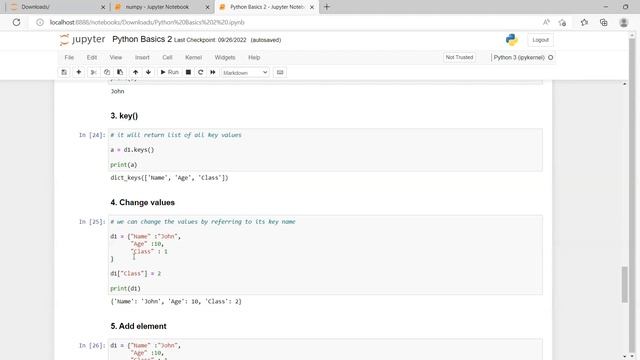Select the '5. Add element' heading cell
Image resolution: width=640 pixels, height=360 pixels.
[x=138, y=326]
